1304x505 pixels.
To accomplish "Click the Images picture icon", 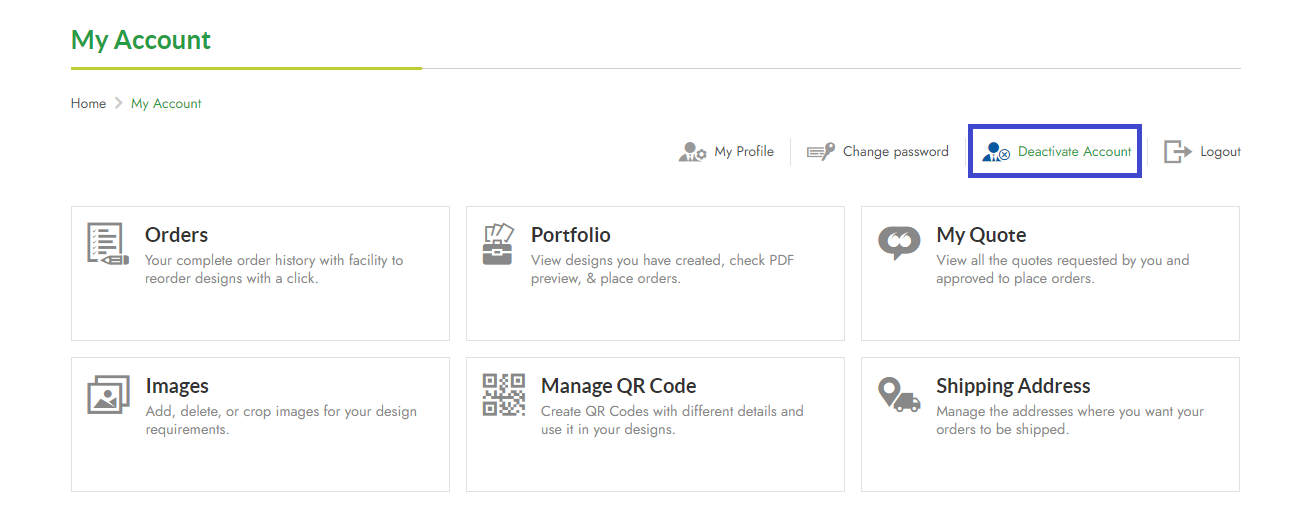I will point(108,395).
